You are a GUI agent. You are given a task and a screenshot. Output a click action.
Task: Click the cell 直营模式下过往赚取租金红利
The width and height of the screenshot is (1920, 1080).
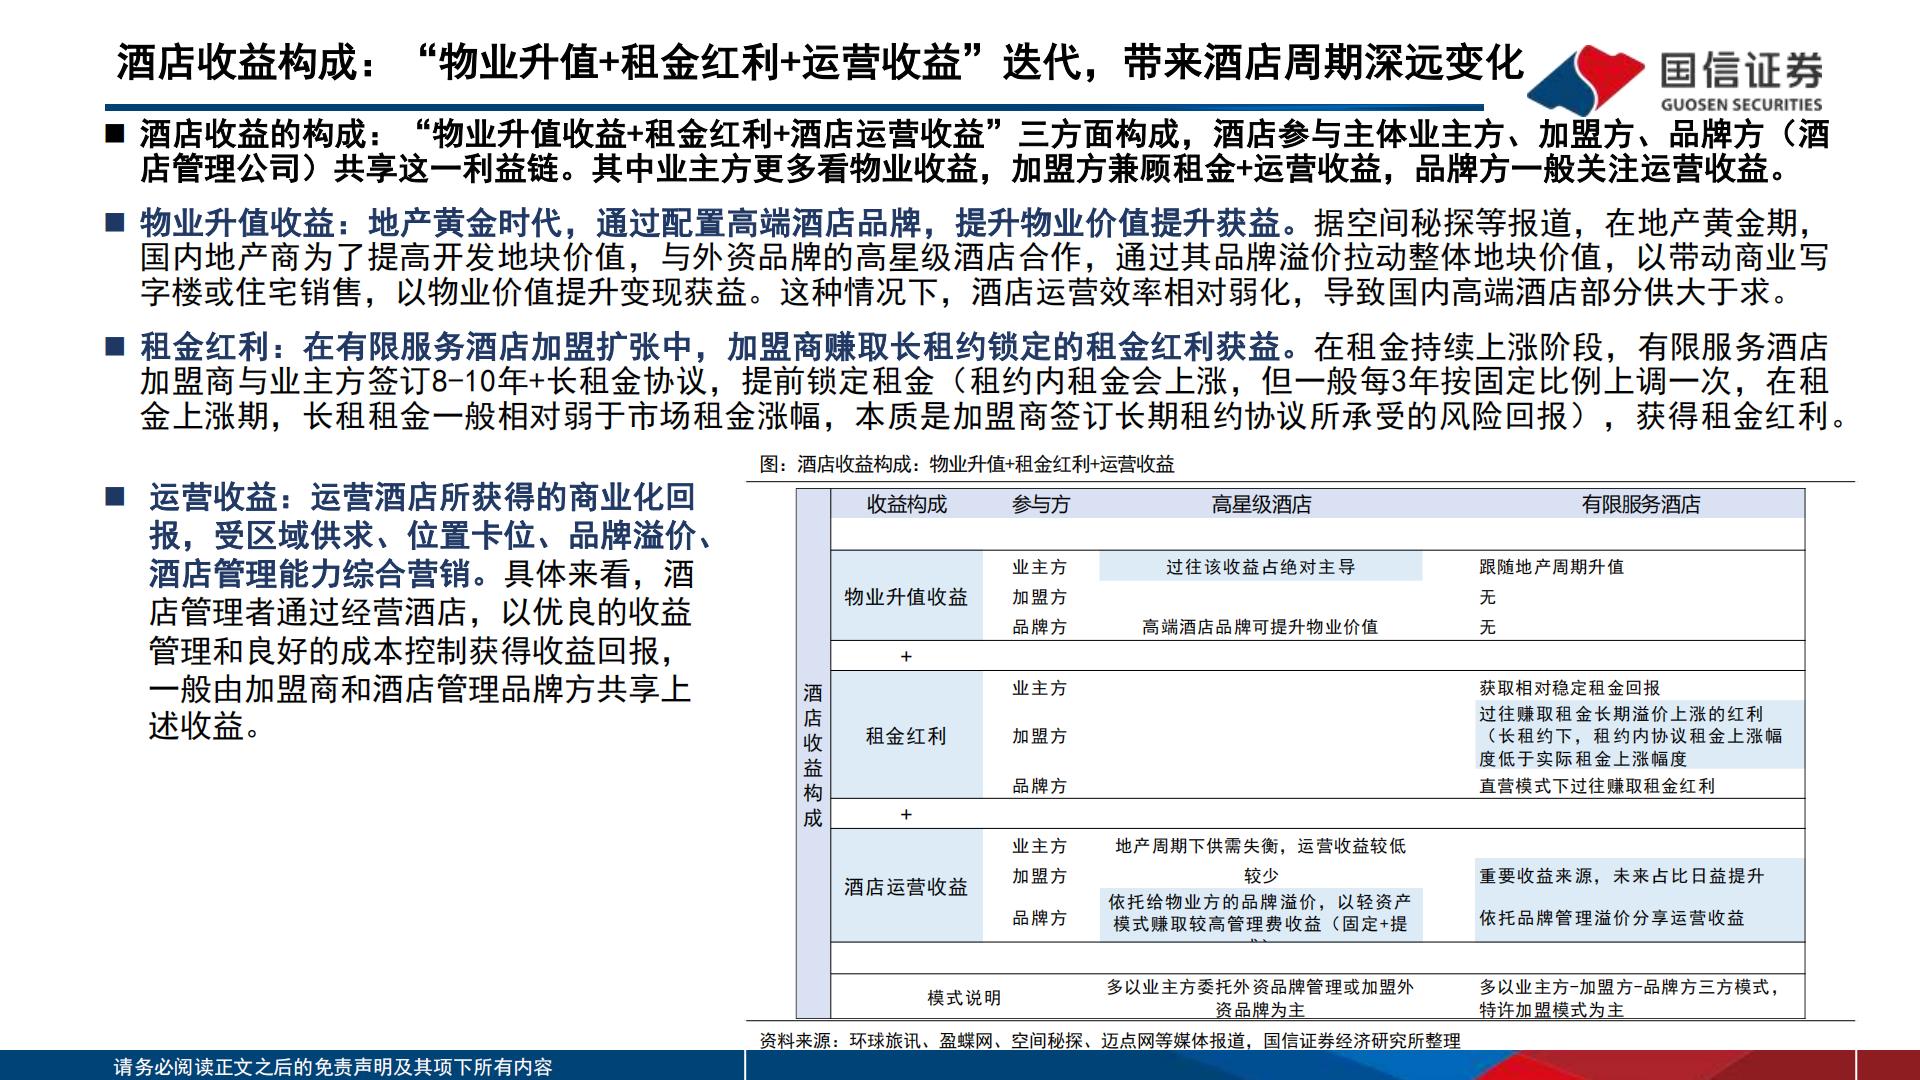click(1597, 786)
